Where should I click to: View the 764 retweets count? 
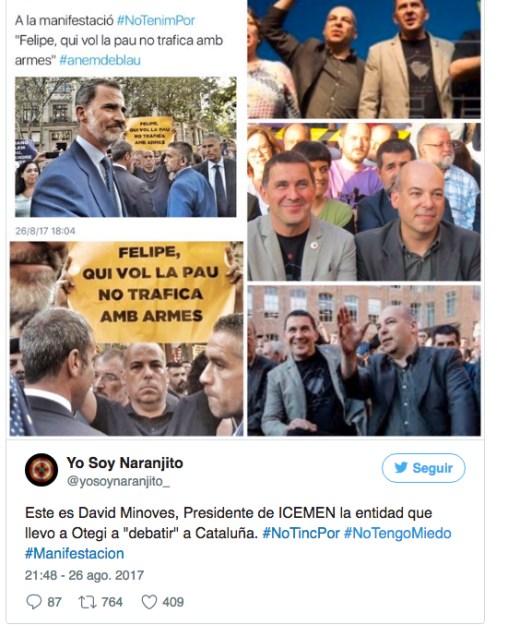[x=112, y=602]
